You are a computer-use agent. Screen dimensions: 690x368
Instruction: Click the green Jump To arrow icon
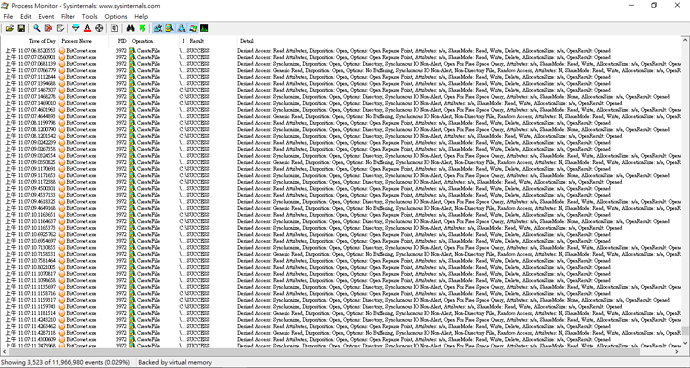pyautogui.click(x=142, y=28)
